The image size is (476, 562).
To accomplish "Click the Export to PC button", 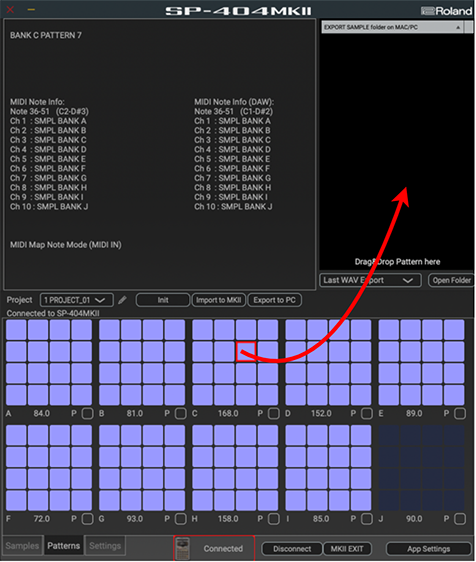I will coord(275,300).
